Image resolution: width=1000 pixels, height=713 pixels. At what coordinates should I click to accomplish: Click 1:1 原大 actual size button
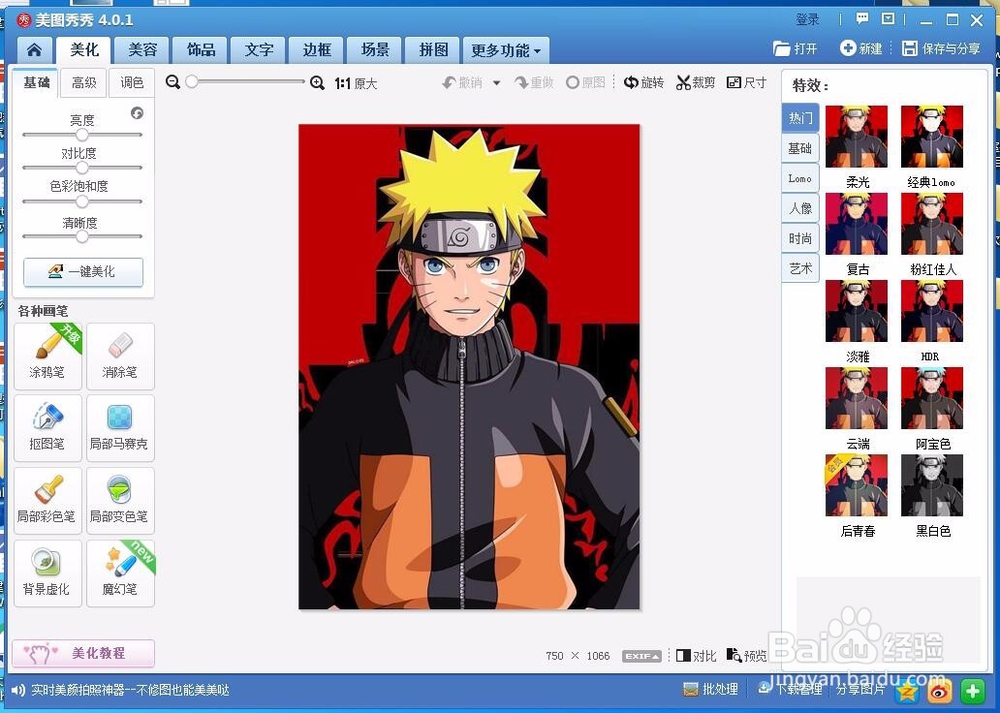pyautogui.click(x=356, y=83)
